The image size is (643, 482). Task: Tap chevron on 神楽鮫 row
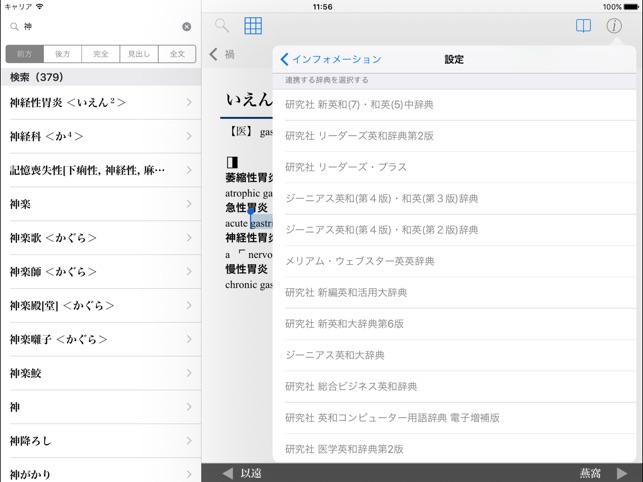189,373
